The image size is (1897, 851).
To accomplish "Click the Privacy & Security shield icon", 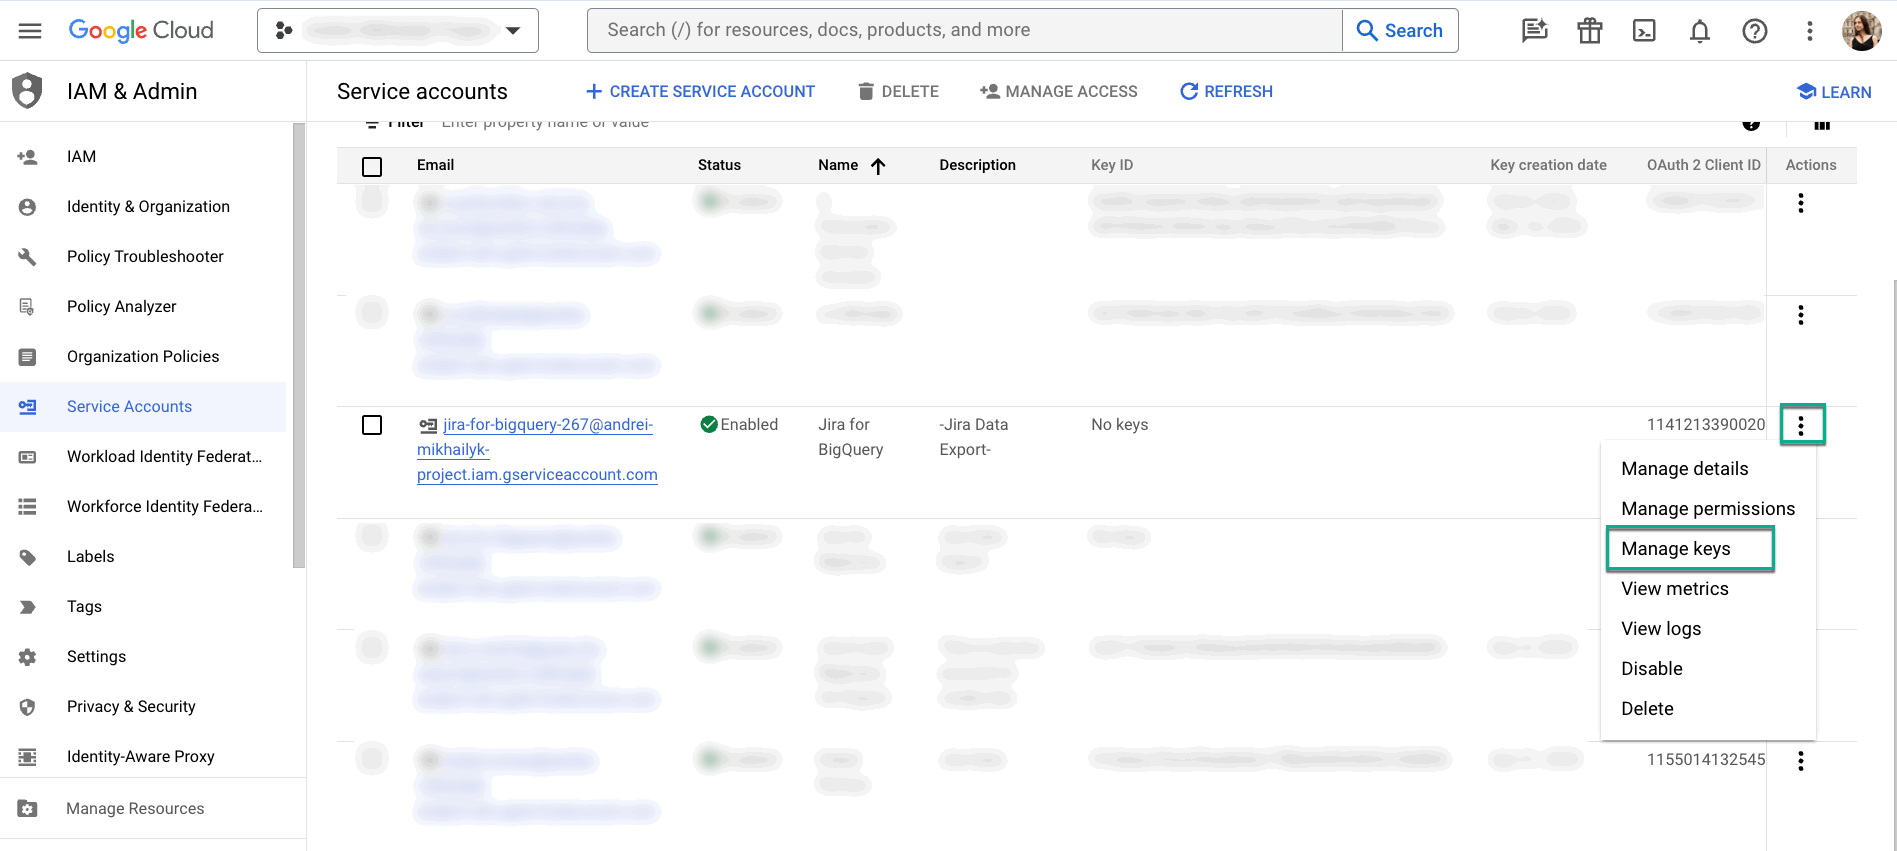I will (x=28, y=707).
